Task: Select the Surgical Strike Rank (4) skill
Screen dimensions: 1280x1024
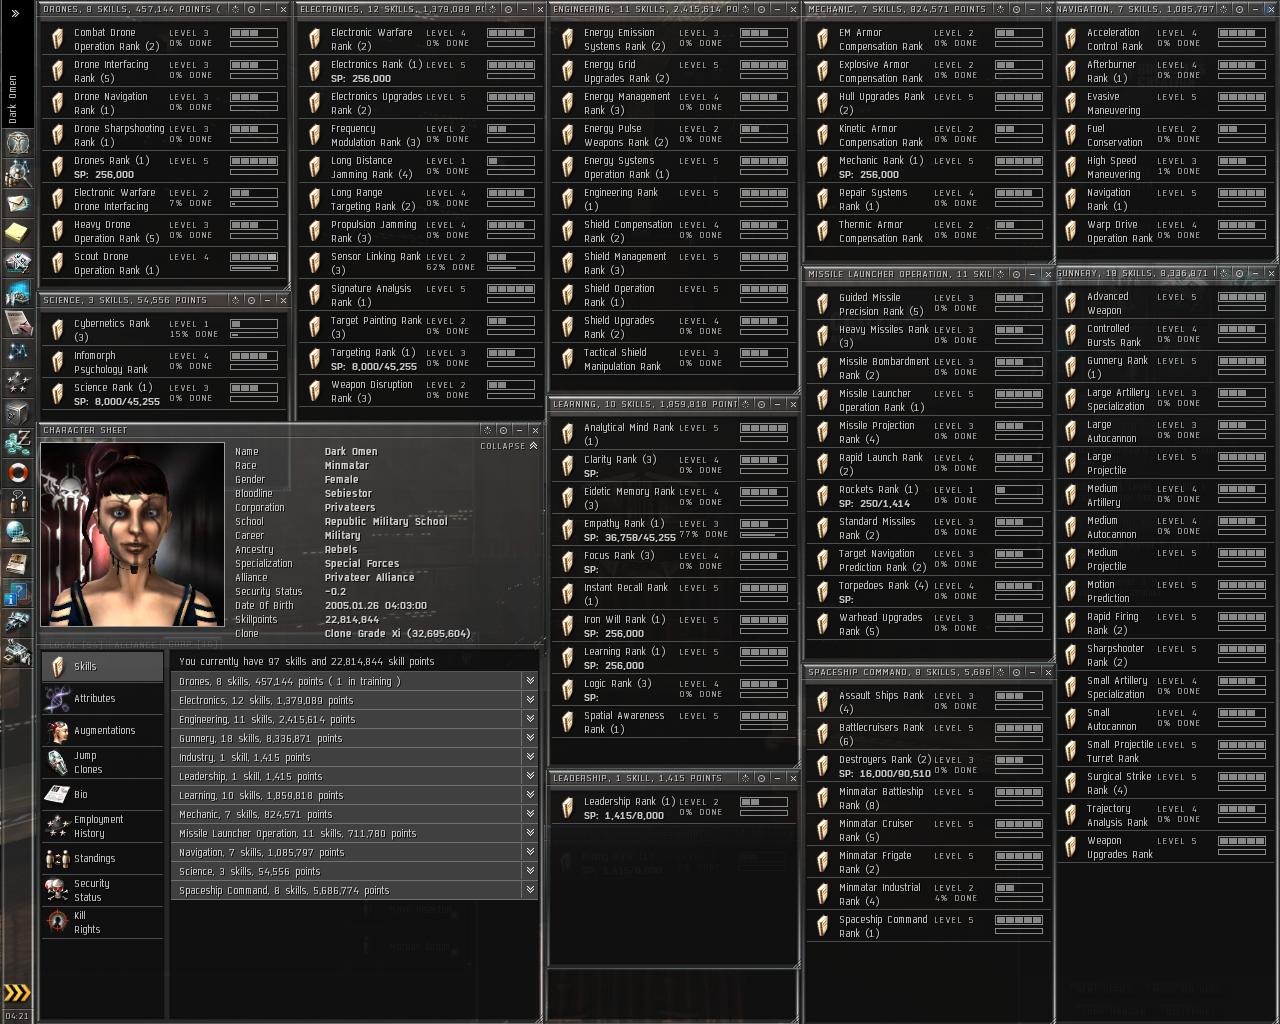Action: 1166,783
